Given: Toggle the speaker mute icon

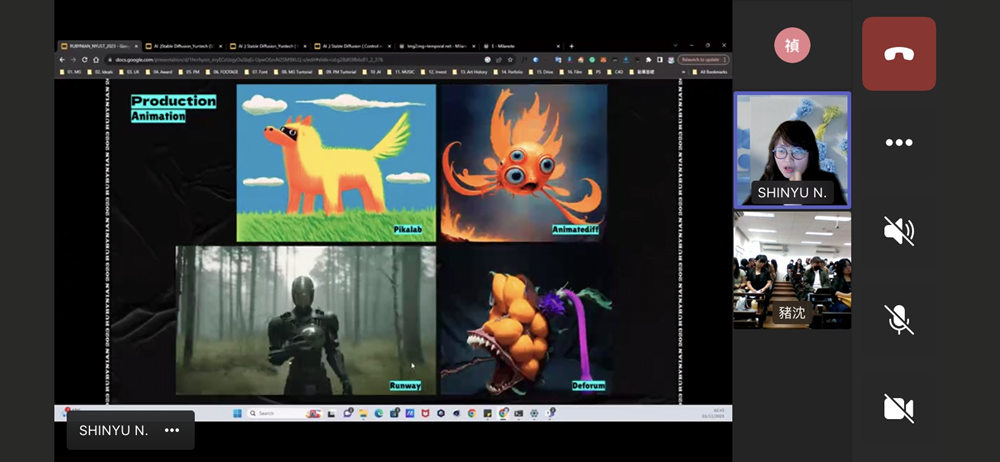Looking at the screenshot, I should [x=899, y=231].
